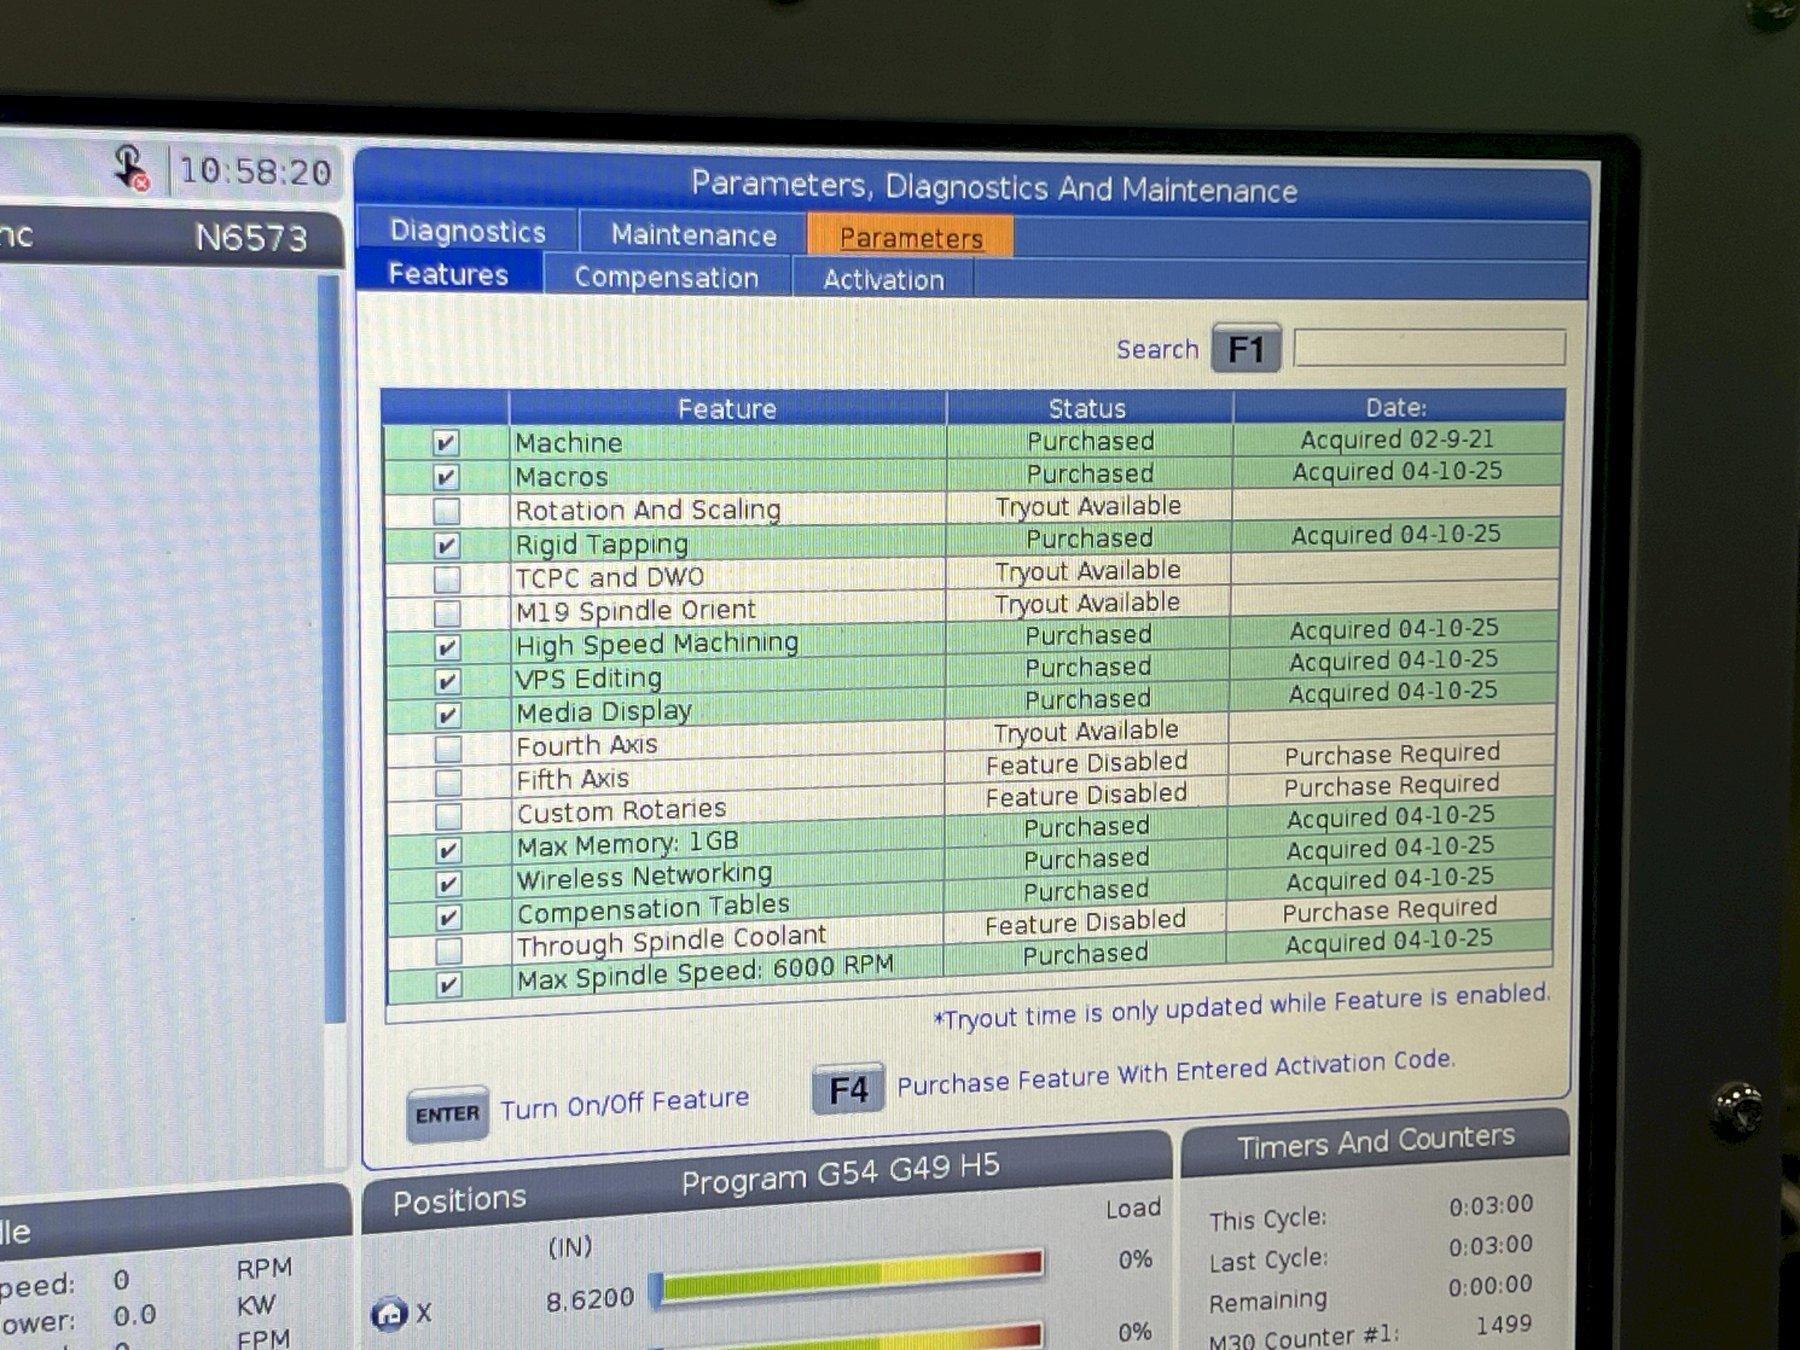
Task: Select 'Tryout Available' for Rotation And Scaling
Action: 1088,506
